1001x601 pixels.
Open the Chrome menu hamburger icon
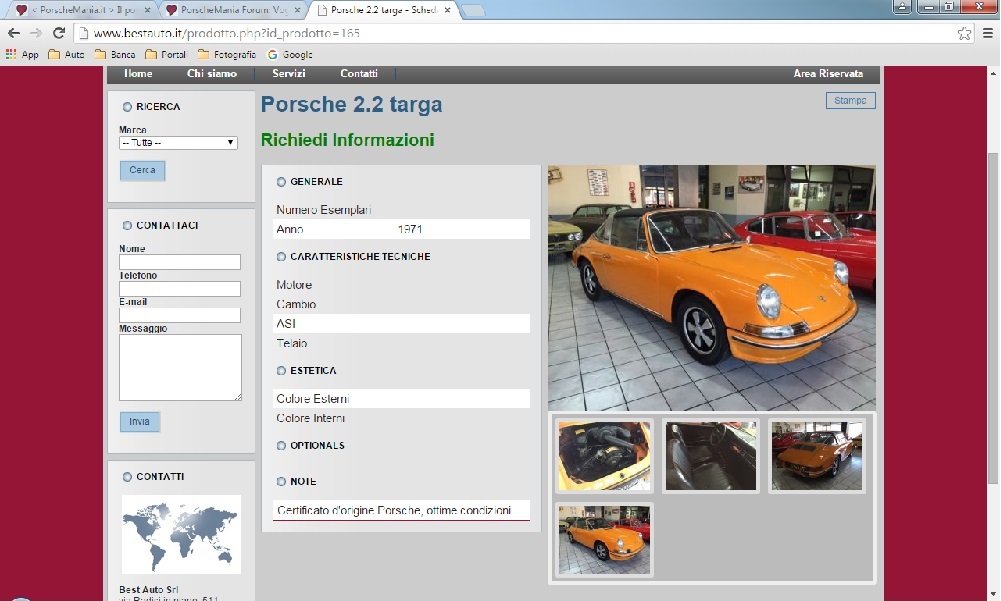pos(988,33)
